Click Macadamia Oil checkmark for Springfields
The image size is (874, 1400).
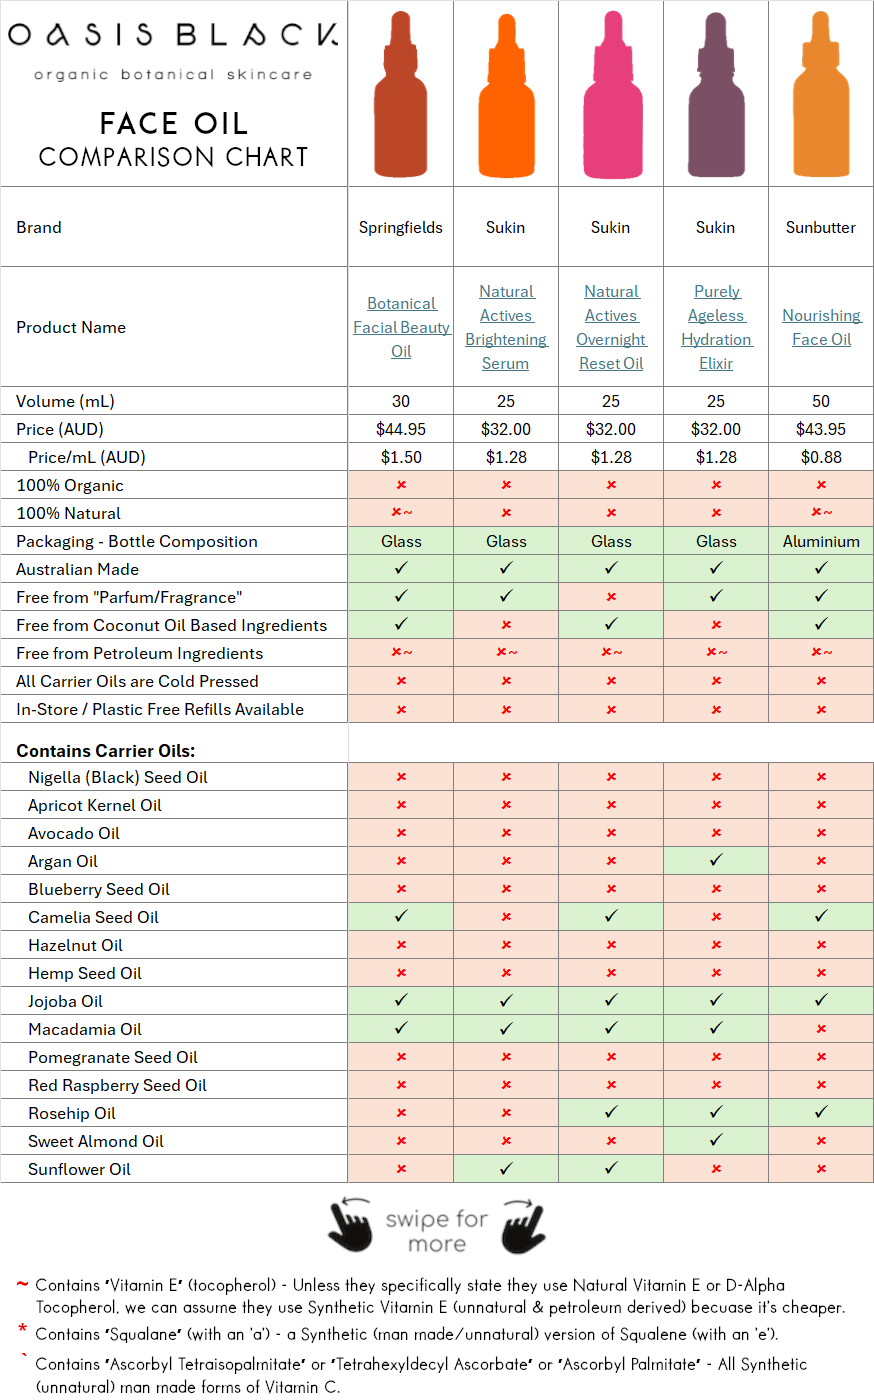point(401,1028)
